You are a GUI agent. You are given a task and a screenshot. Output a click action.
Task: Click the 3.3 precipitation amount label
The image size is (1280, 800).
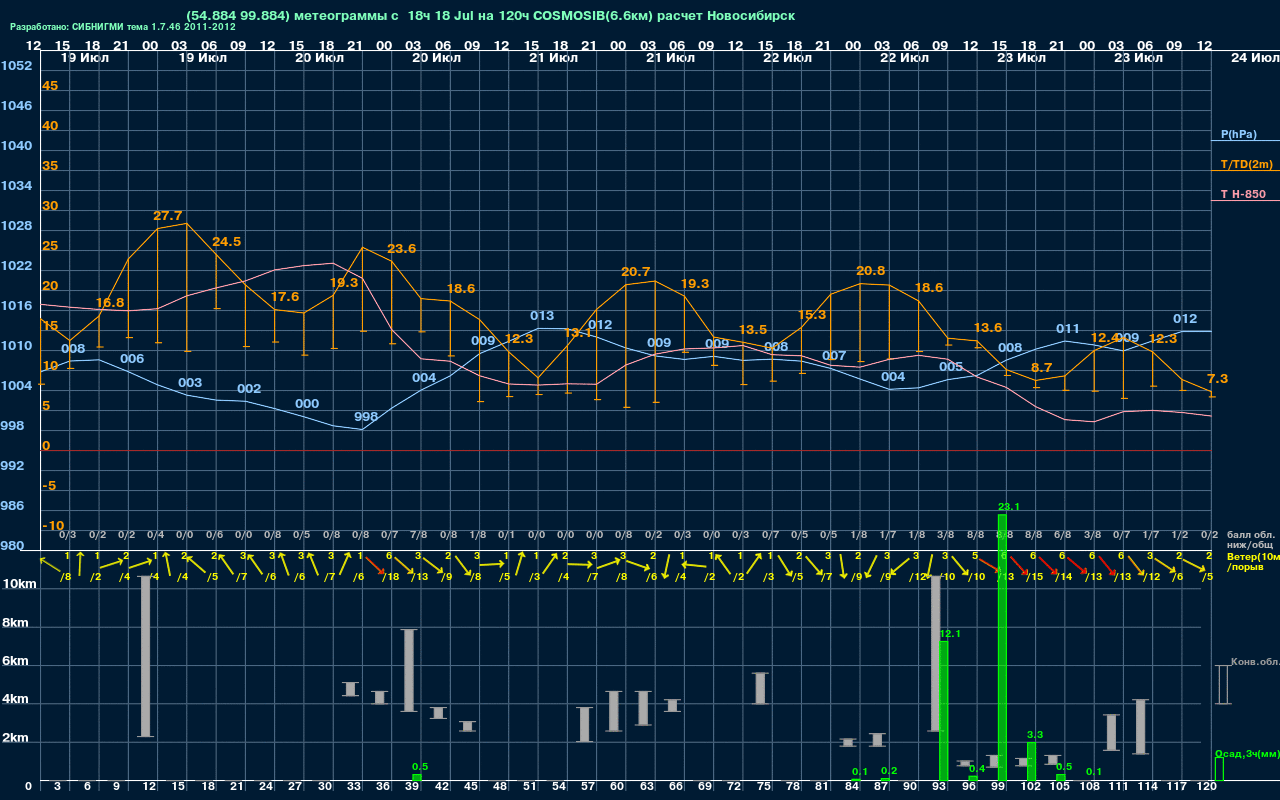[1035, 735]
